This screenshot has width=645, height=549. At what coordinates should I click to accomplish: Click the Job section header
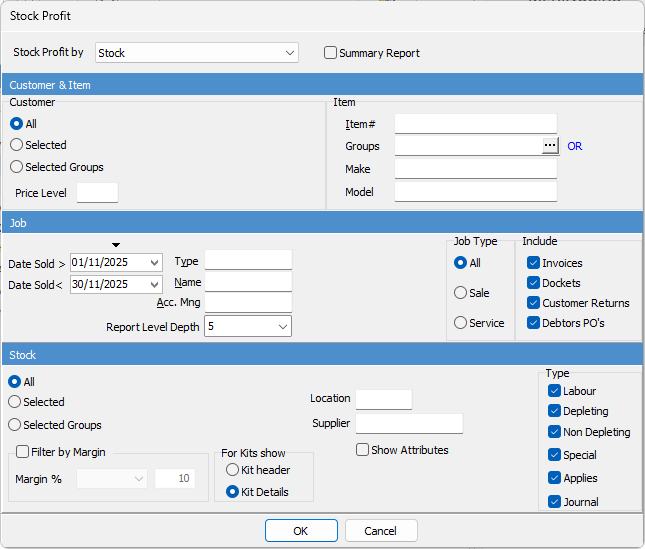click(x=322, y=223)
